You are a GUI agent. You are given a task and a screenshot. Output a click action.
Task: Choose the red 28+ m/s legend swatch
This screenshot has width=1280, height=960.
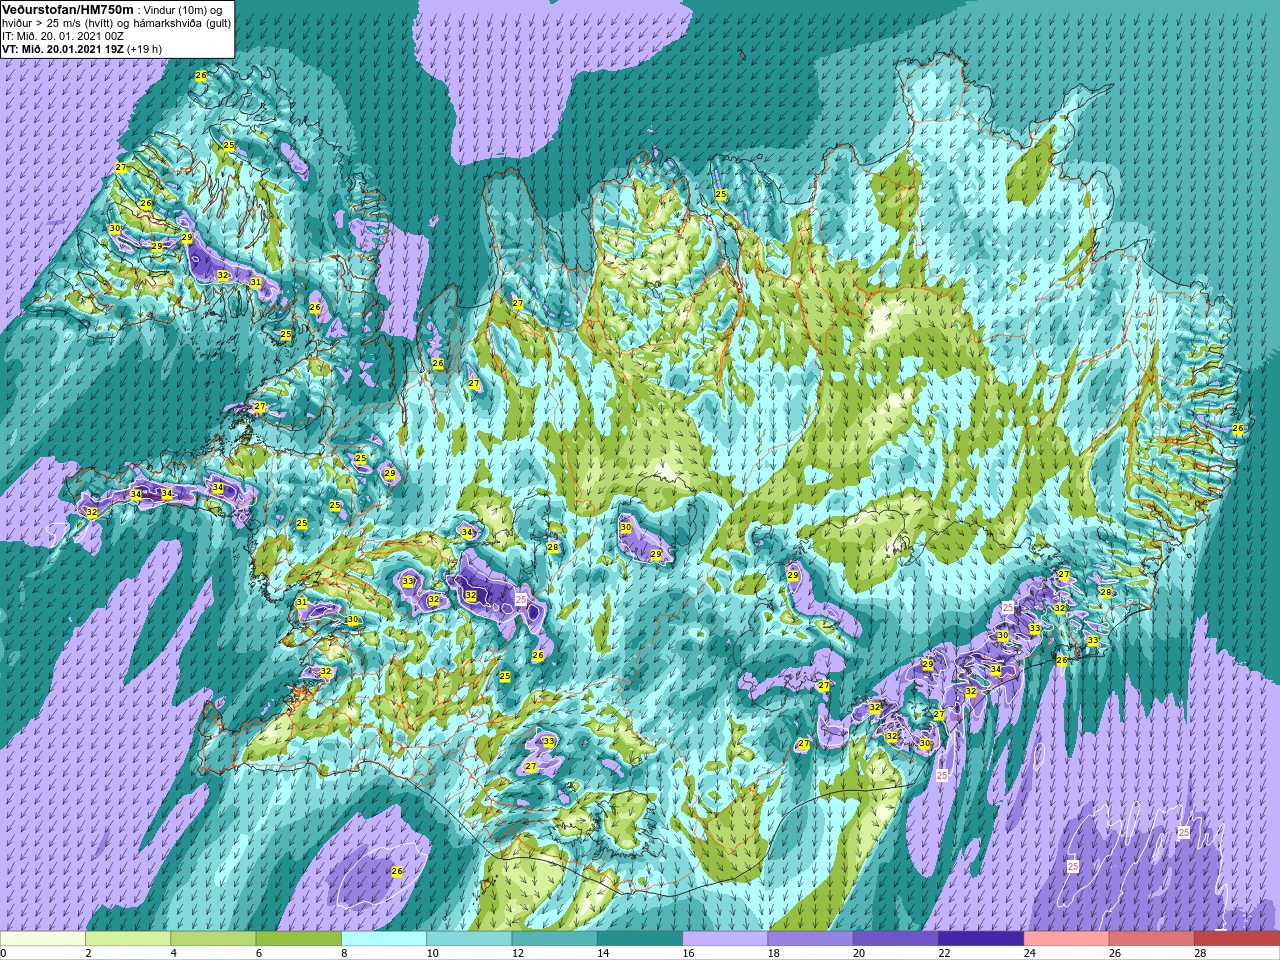pyautogui.click(x=1237, y=939)
